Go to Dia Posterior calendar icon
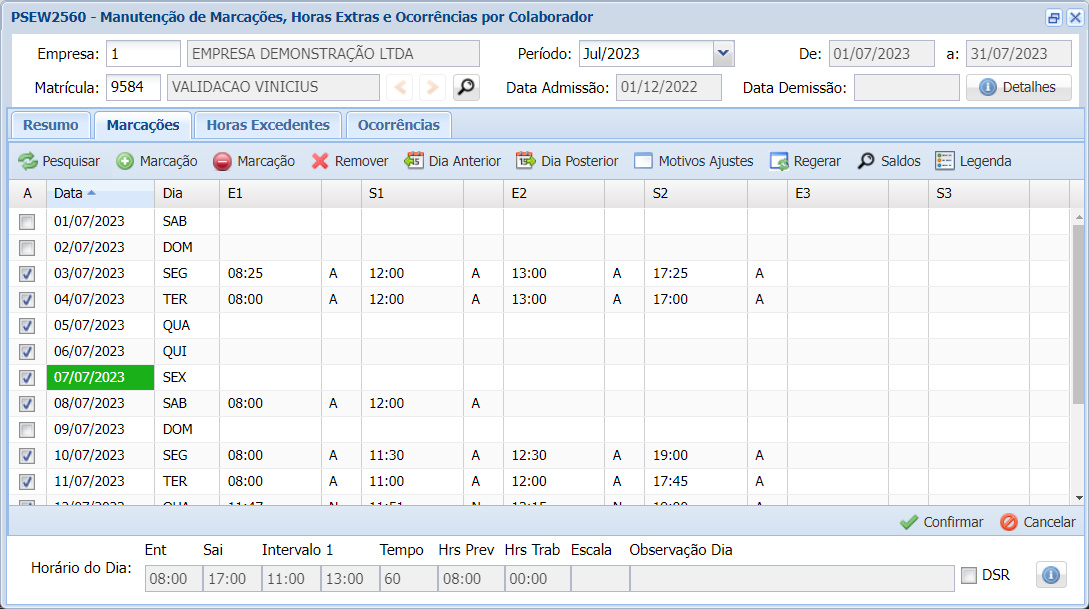The image size is (1089, 609). [x=526, y=161]
